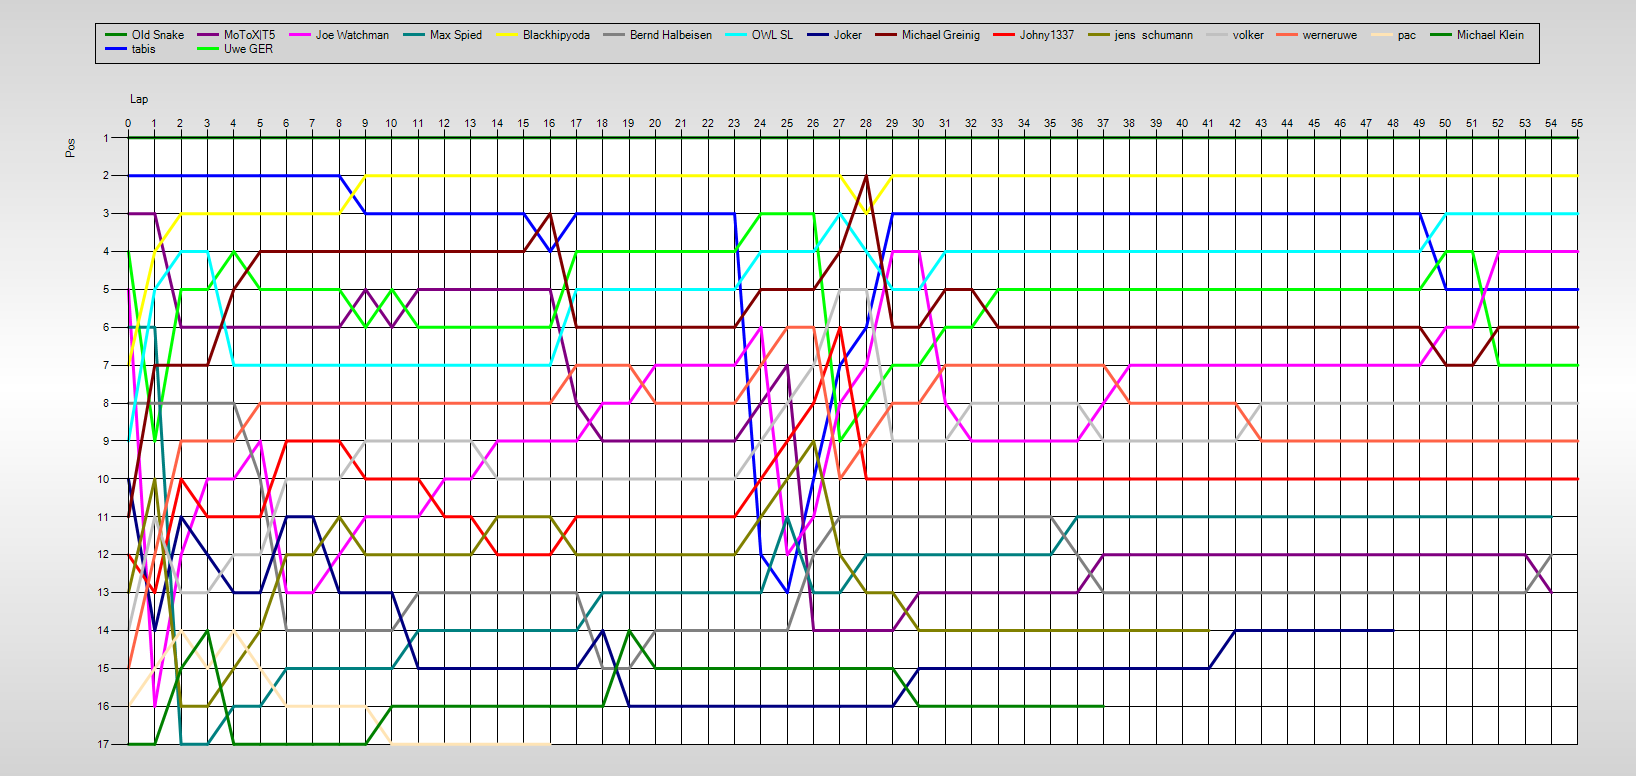This screenshot has width=1636, height=776.
Task: Click lap 49 label on top axis
Action: click(x=1419, y=123)
